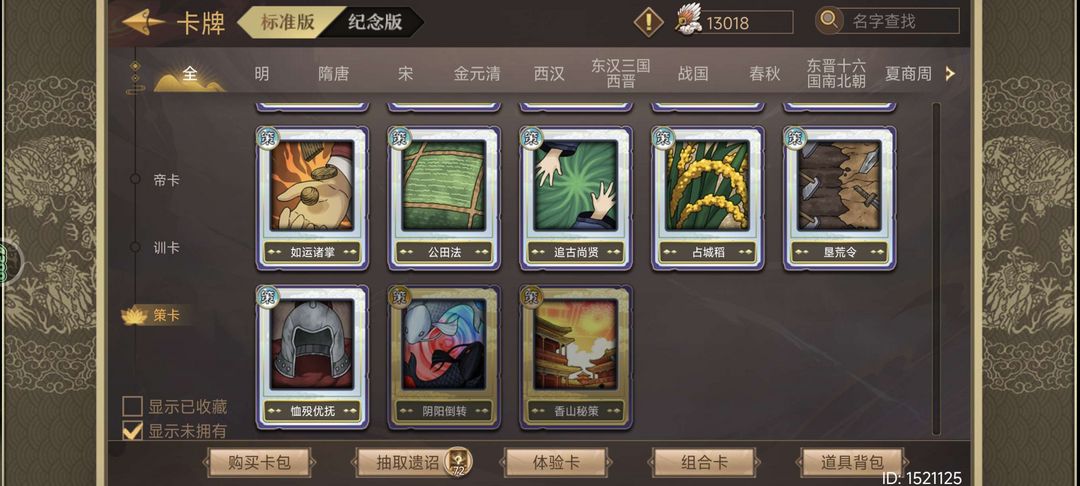Expand more dynasties with right arrow

coord(950,74)
